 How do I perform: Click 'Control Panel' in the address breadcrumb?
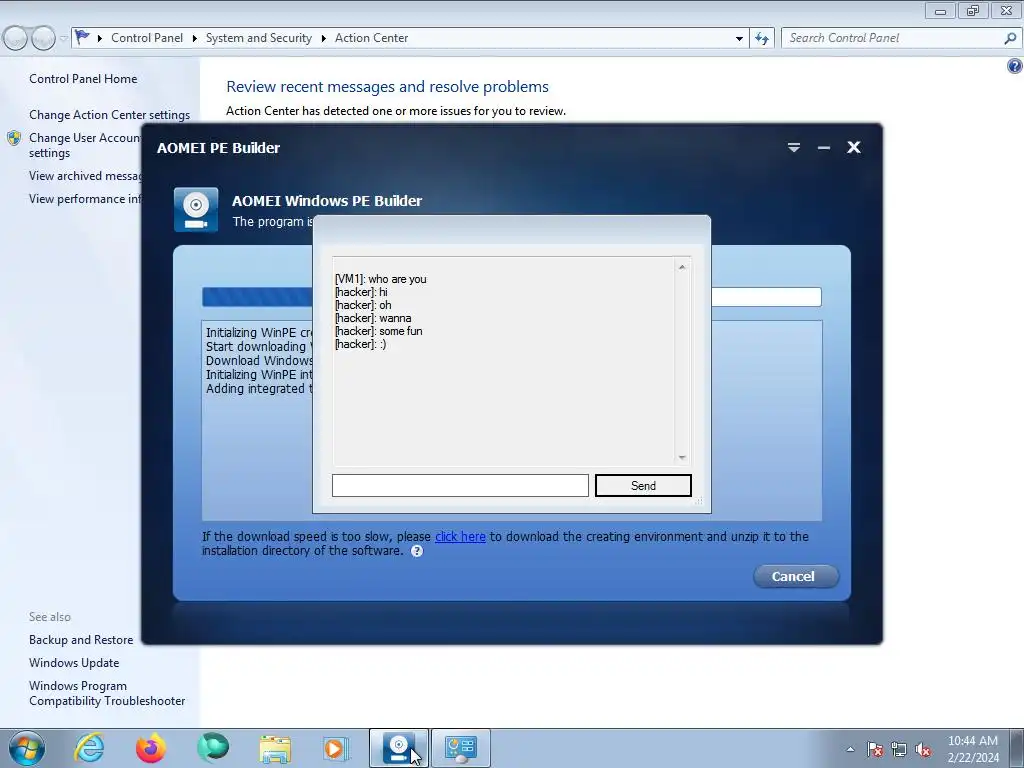147,38
